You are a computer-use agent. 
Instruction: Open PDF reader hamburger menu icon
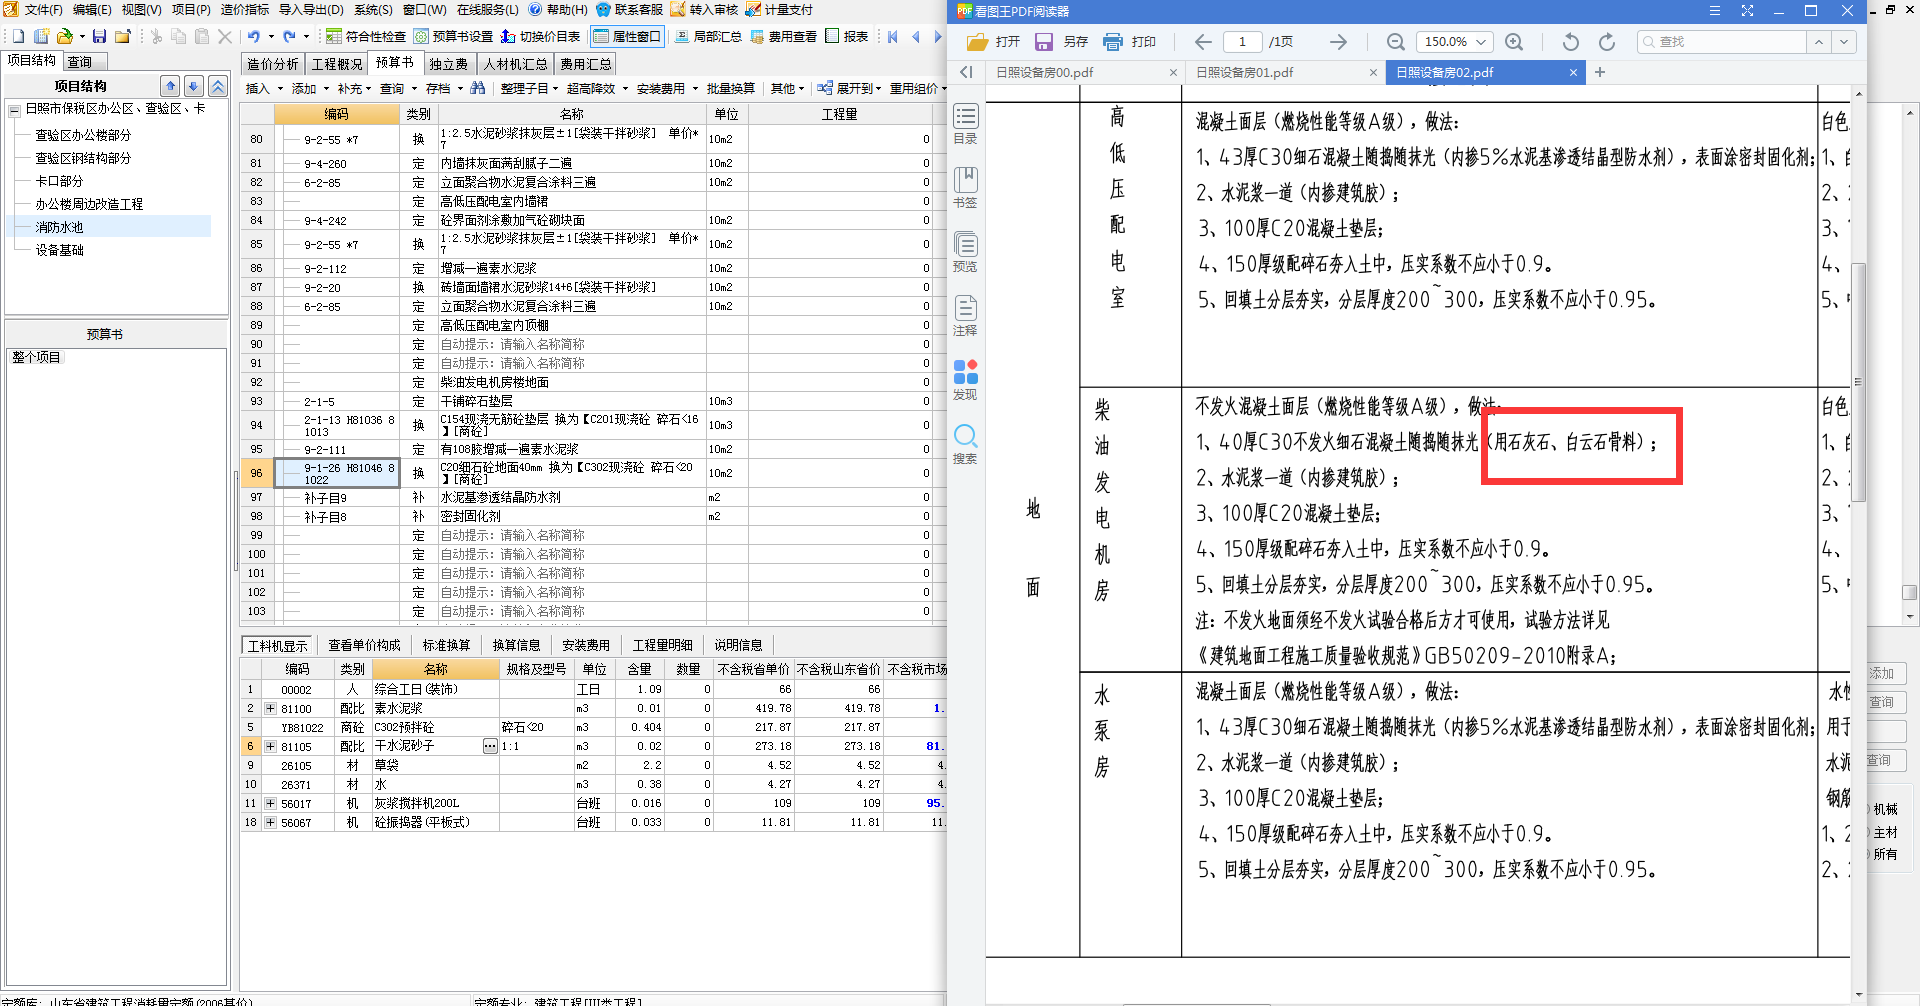point(1715,11)
